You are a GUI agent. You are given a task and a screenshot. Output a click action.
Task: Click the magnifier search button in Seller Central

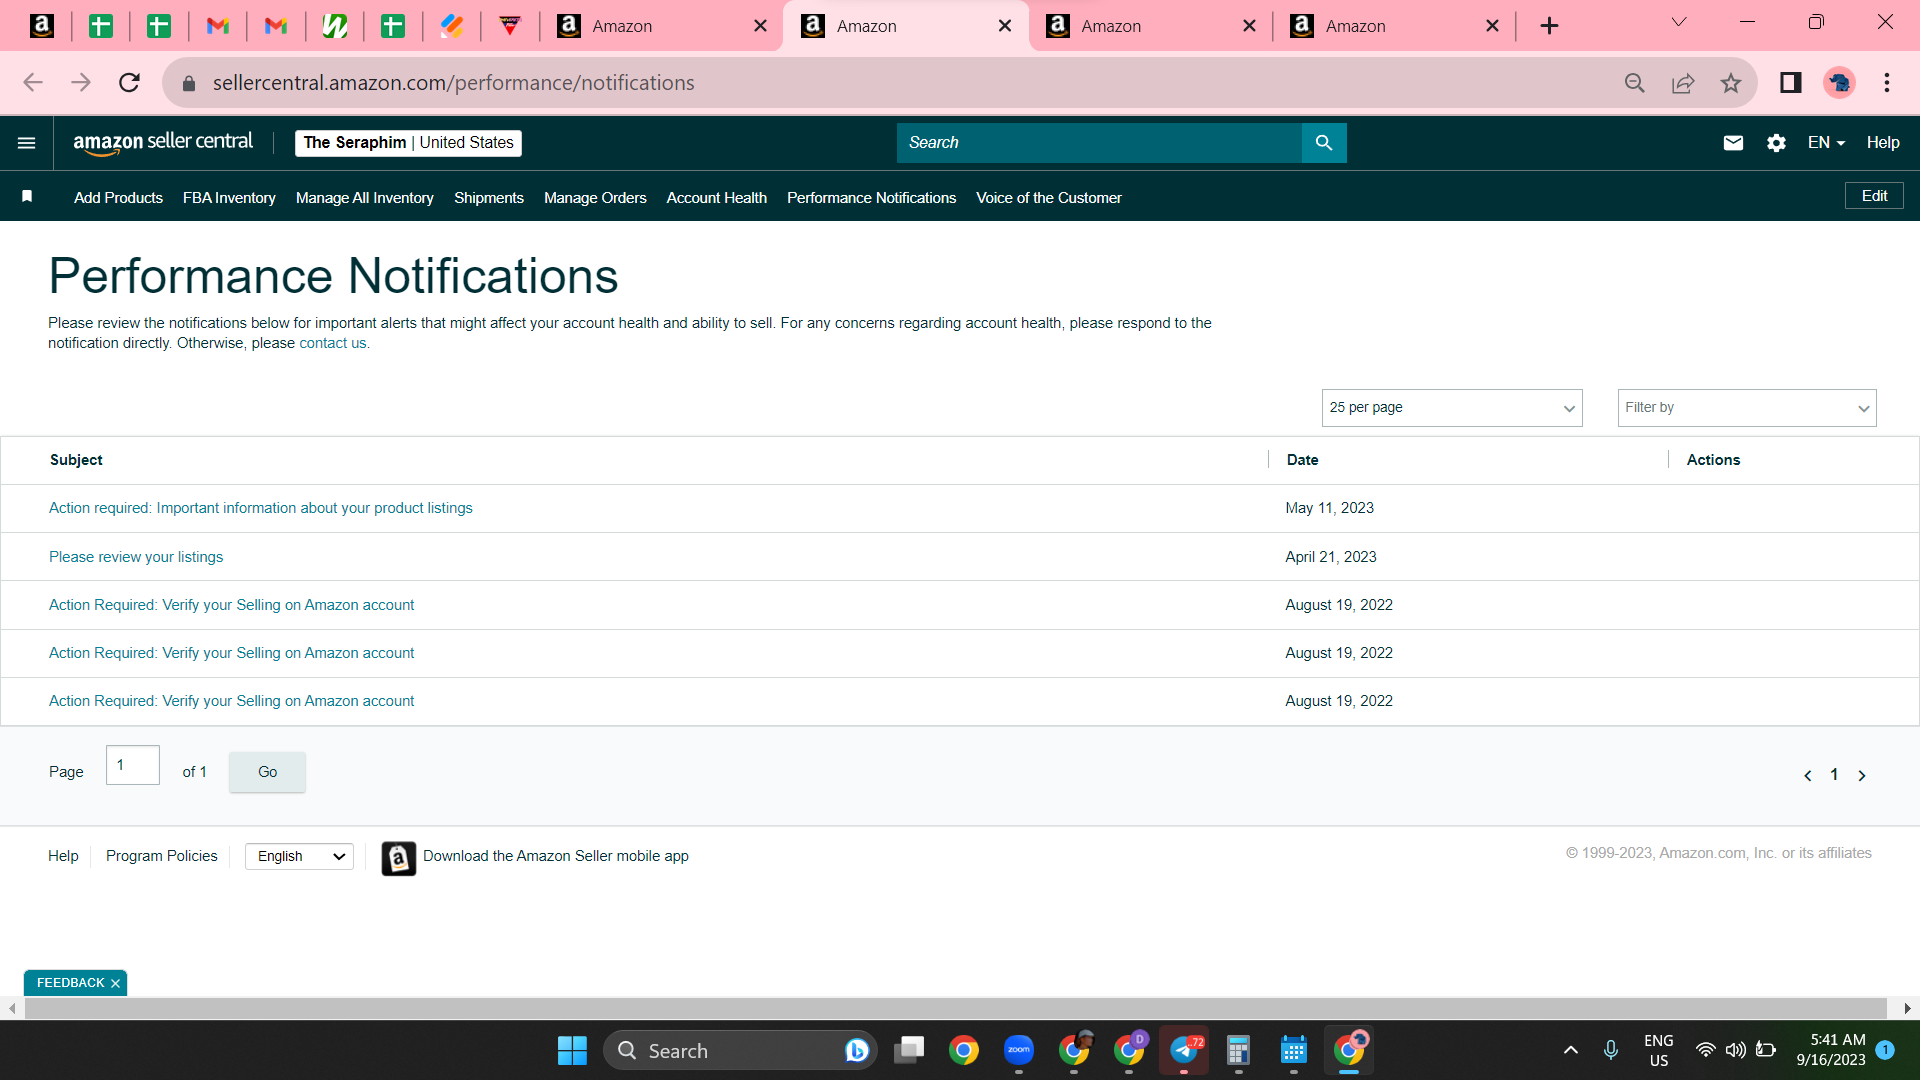coord(1324,143)
